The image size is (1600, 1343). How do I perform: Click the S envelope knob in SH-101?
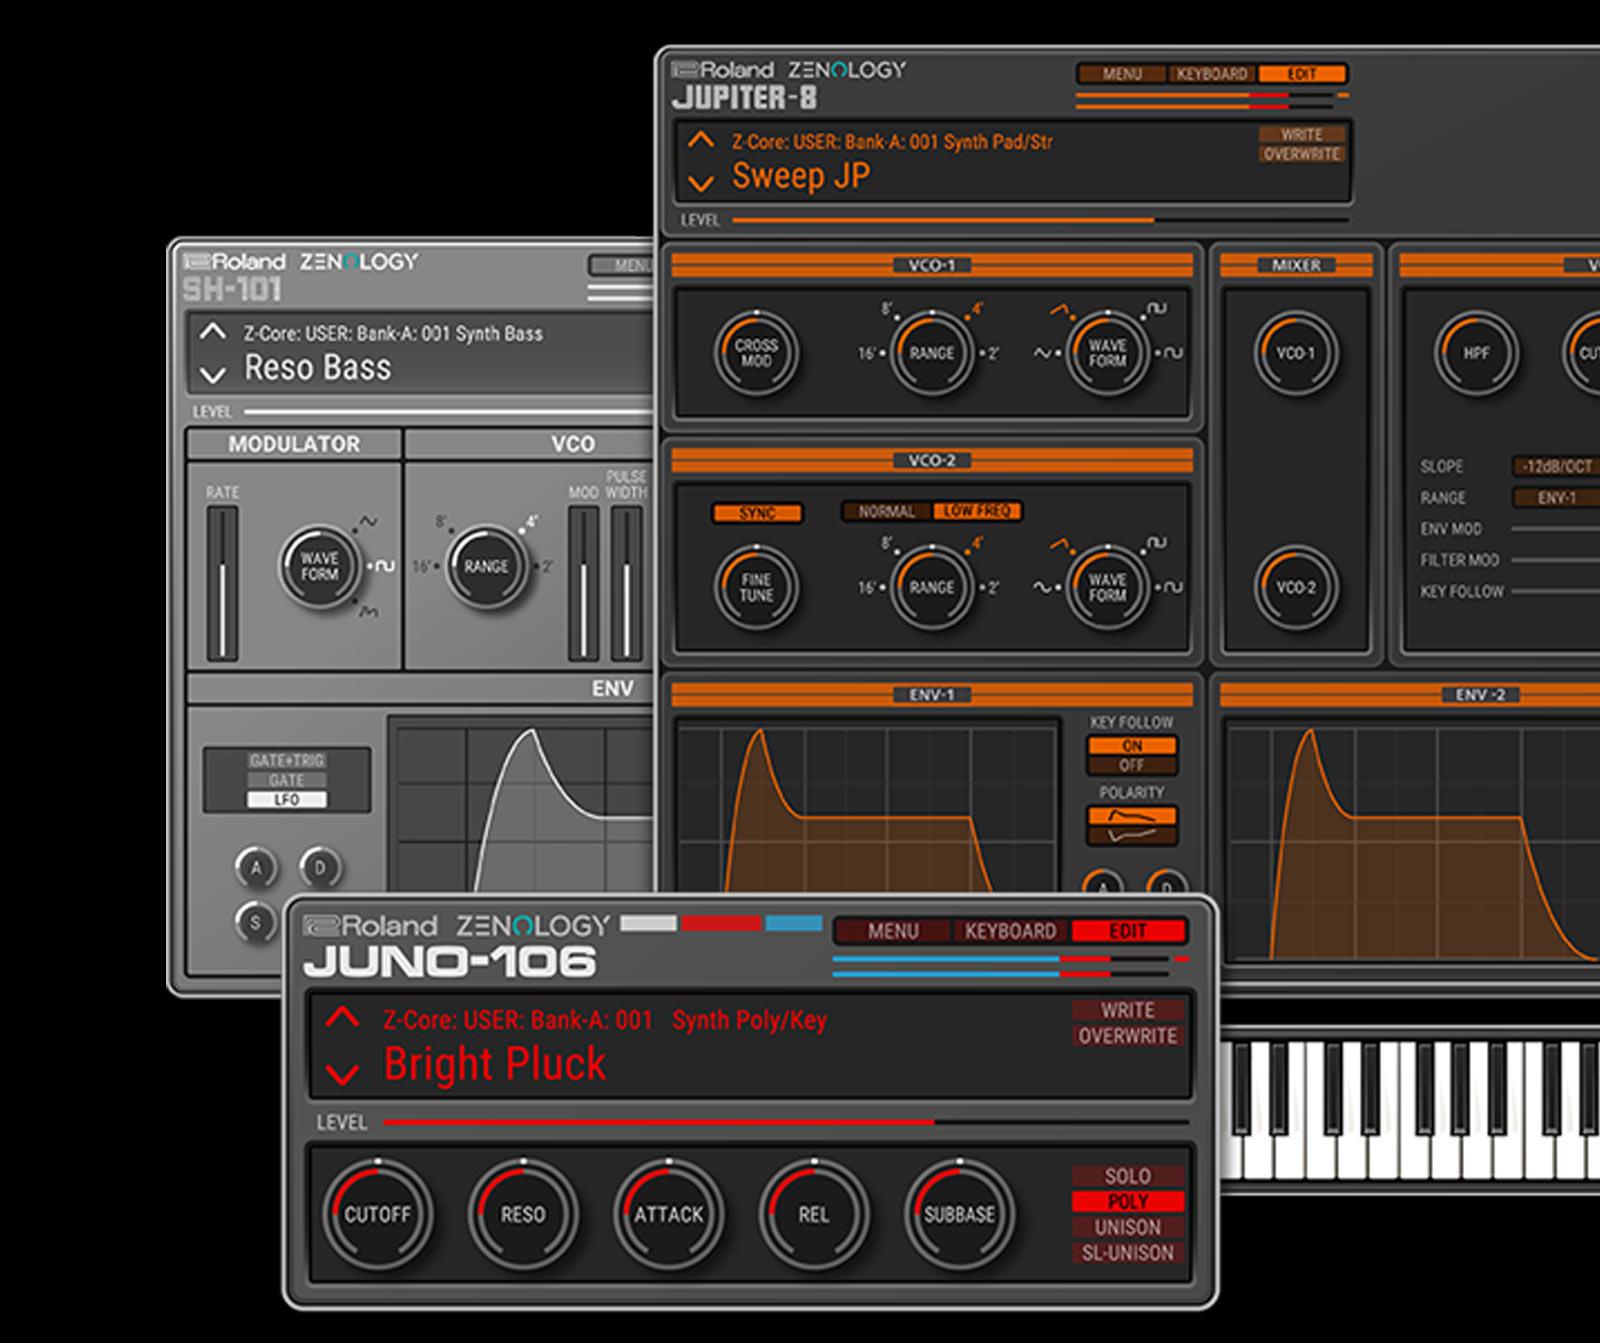tap(256, 922)
